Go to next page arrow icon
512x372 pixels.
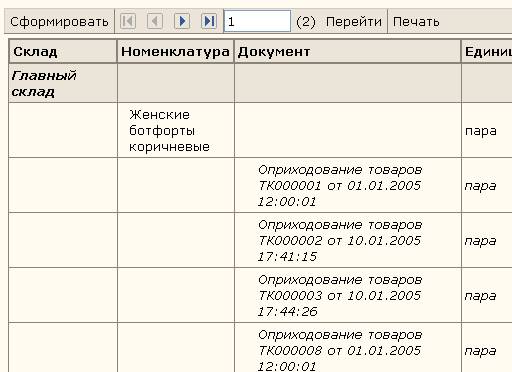tap(182, 21)
